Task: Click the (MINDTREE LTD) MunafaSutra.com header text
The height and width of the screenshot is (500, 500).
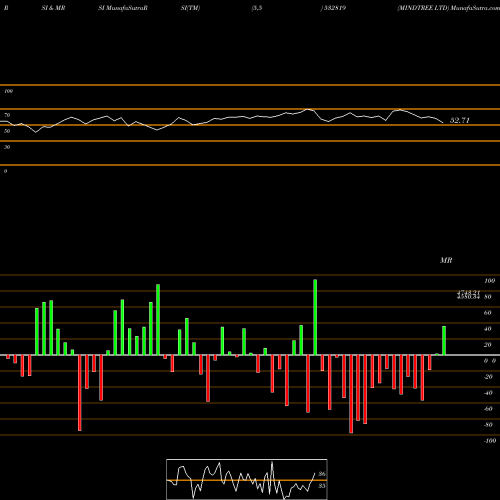Action: click(448, 8)
